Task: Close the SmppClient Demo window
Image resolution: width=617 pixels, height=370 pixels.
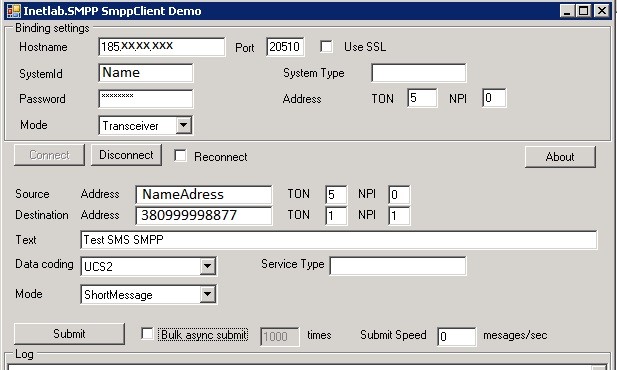Action: (602, 11)
